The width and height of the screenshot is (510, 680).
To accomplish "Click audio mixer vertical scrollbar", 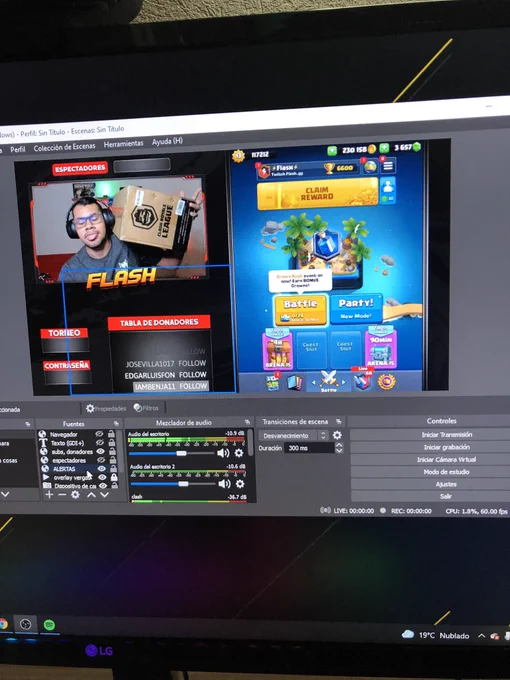I will pyautogui.click(x=251, y=442).
